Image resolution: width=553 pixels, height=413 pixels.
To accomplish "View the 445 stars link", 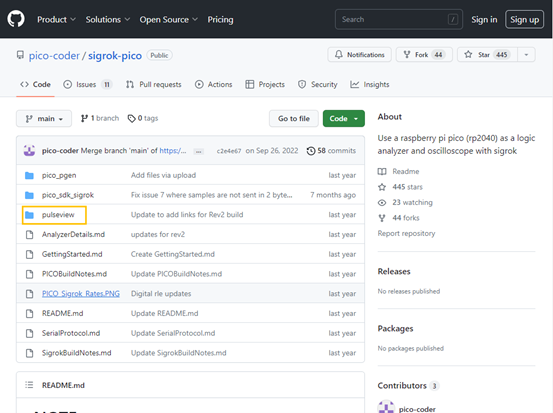I will [400, 187].
